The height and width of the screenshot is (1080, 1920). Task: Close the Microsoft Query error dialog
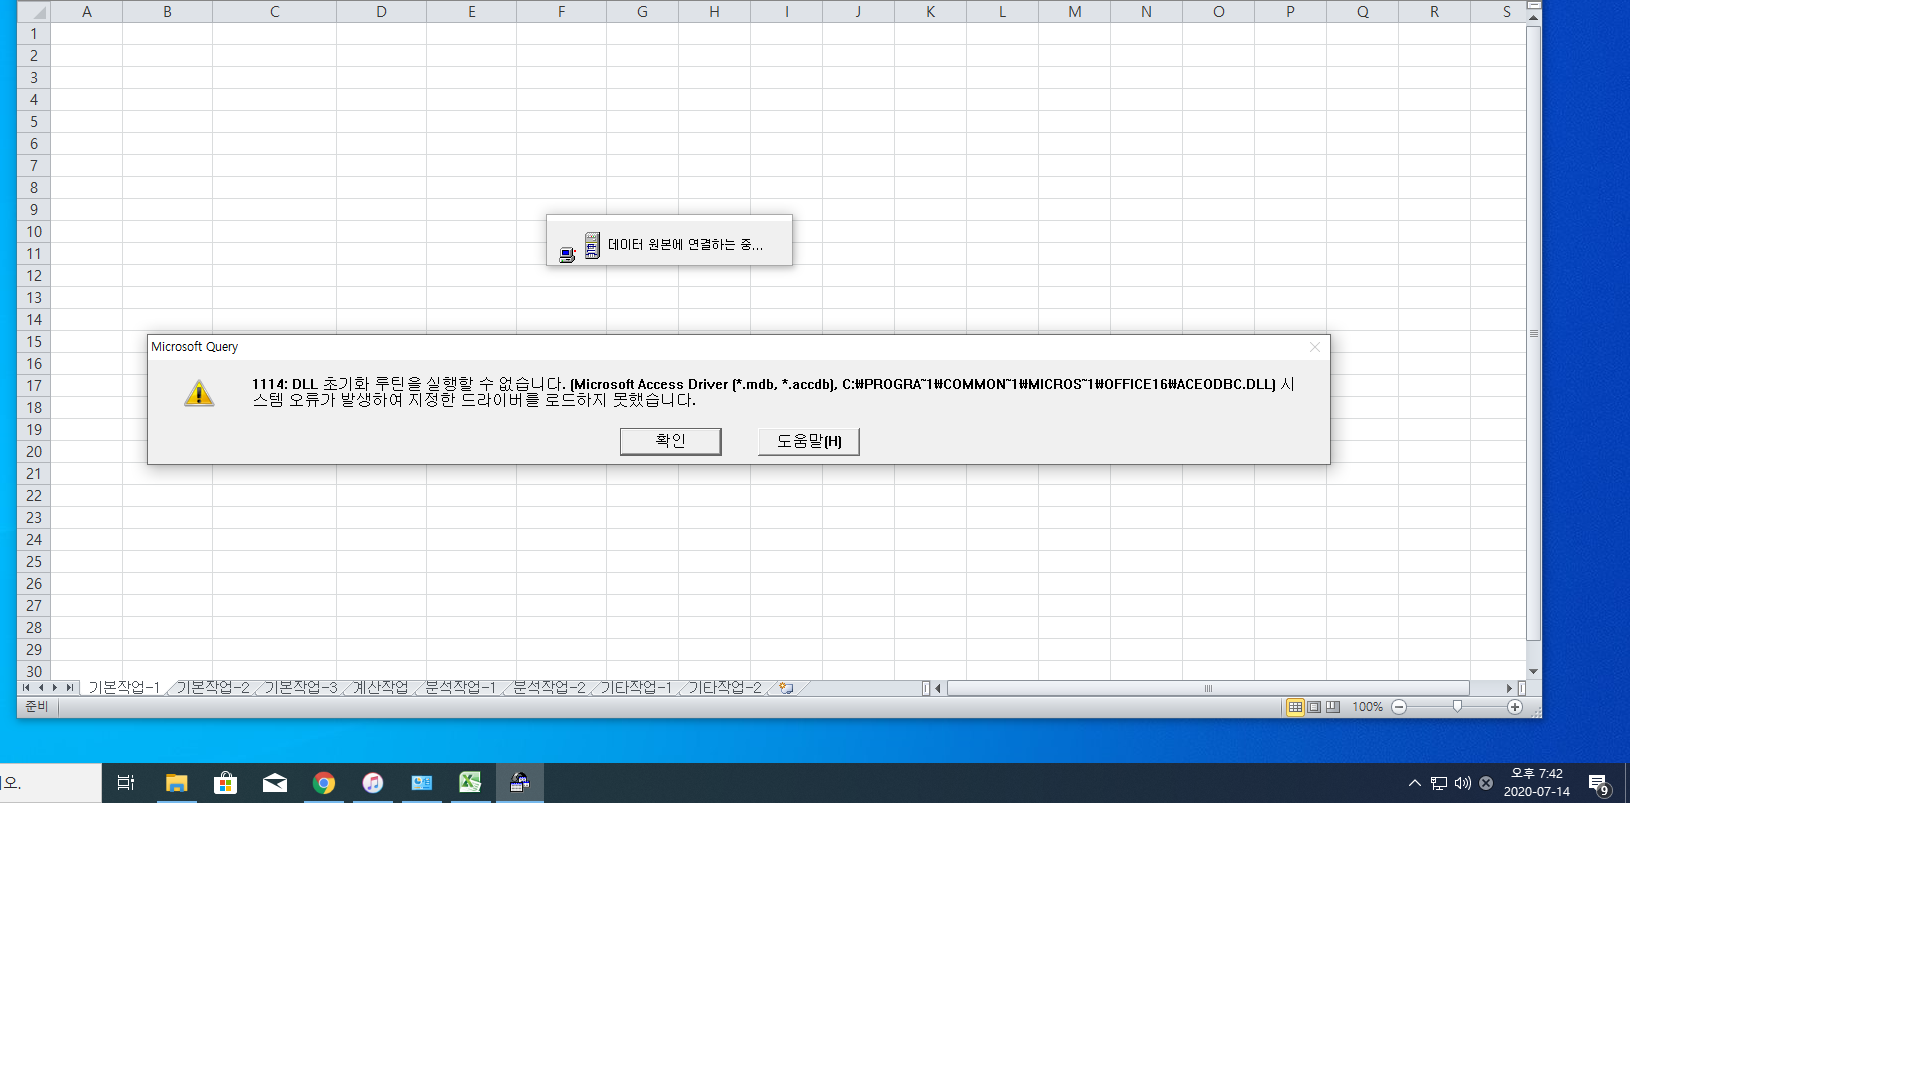tap(1315, 347)
